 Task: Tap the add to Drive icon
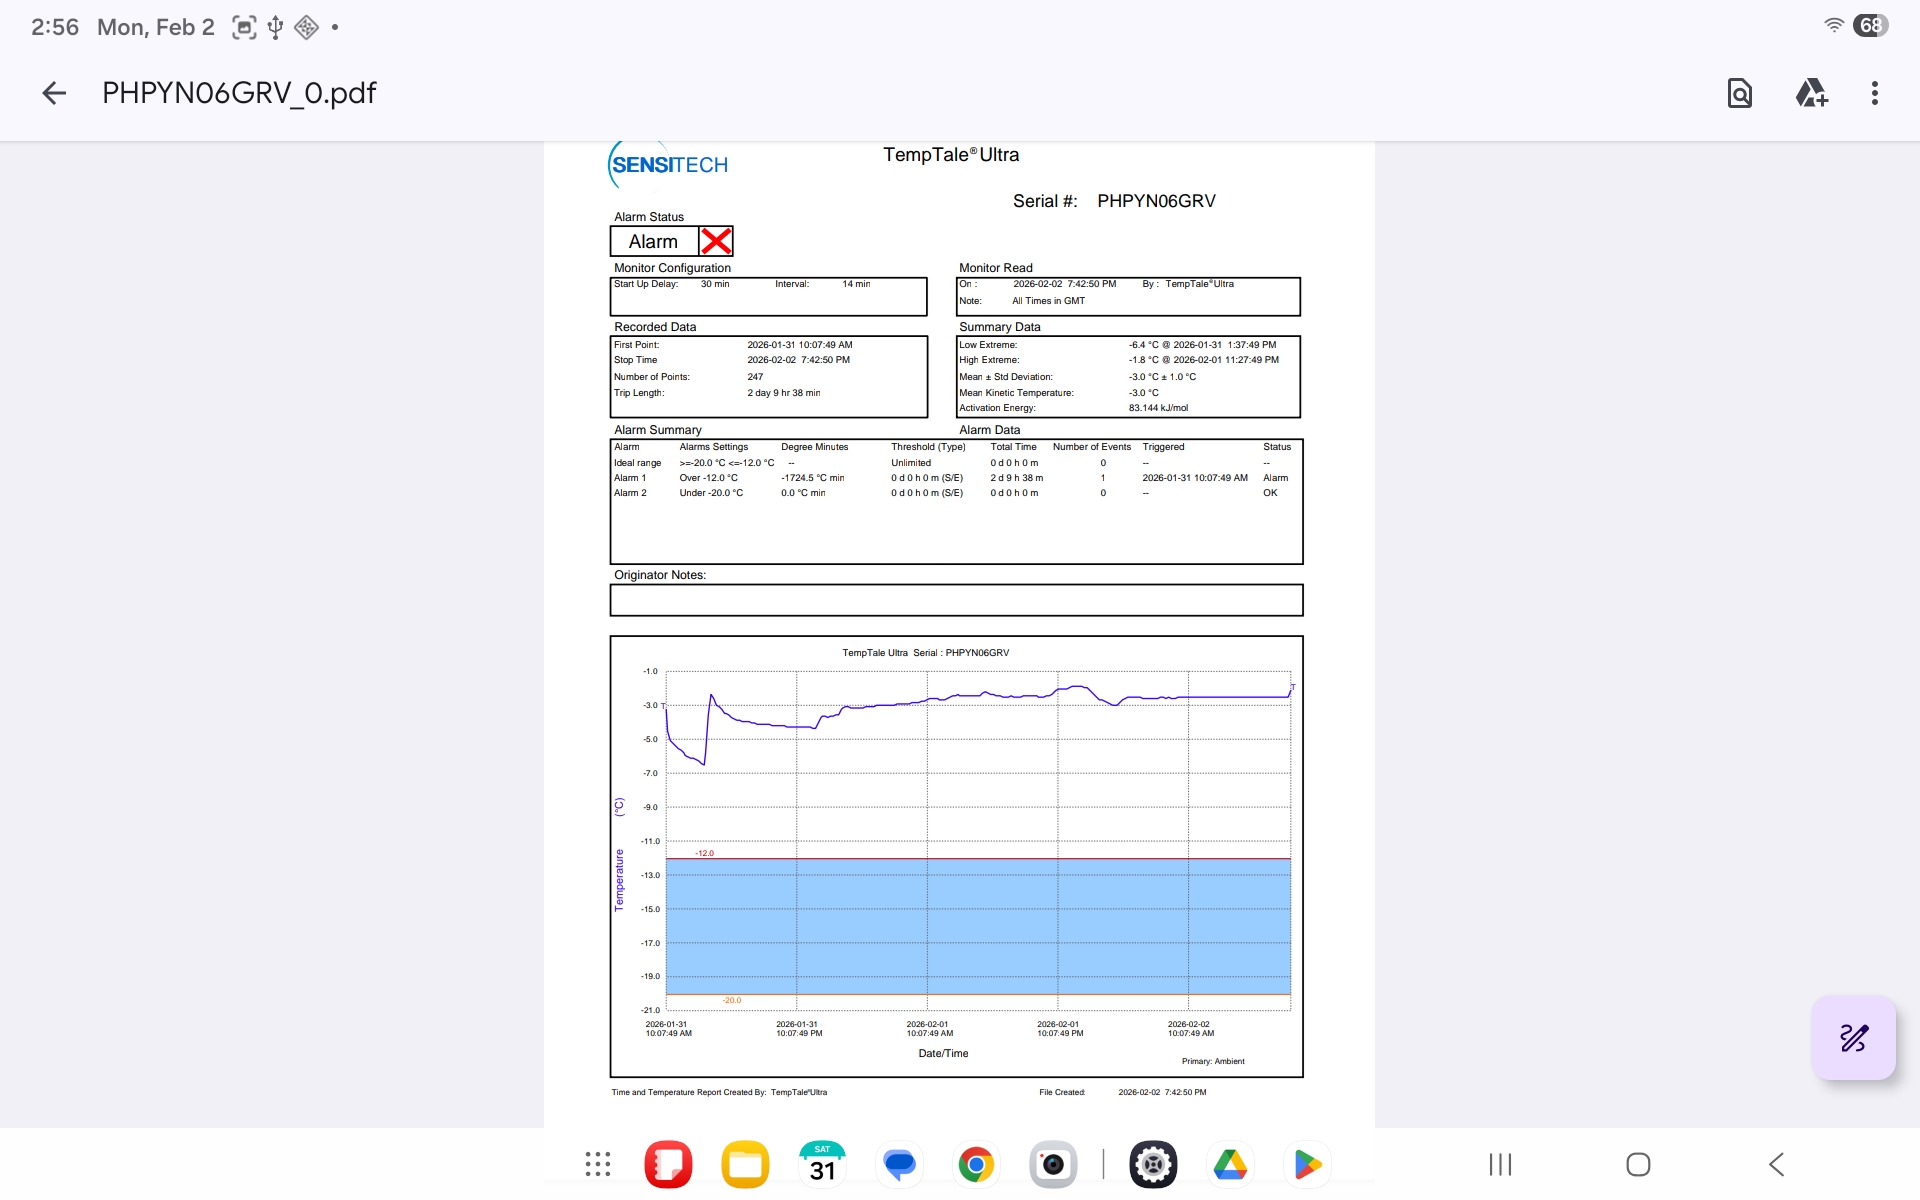1810,93
